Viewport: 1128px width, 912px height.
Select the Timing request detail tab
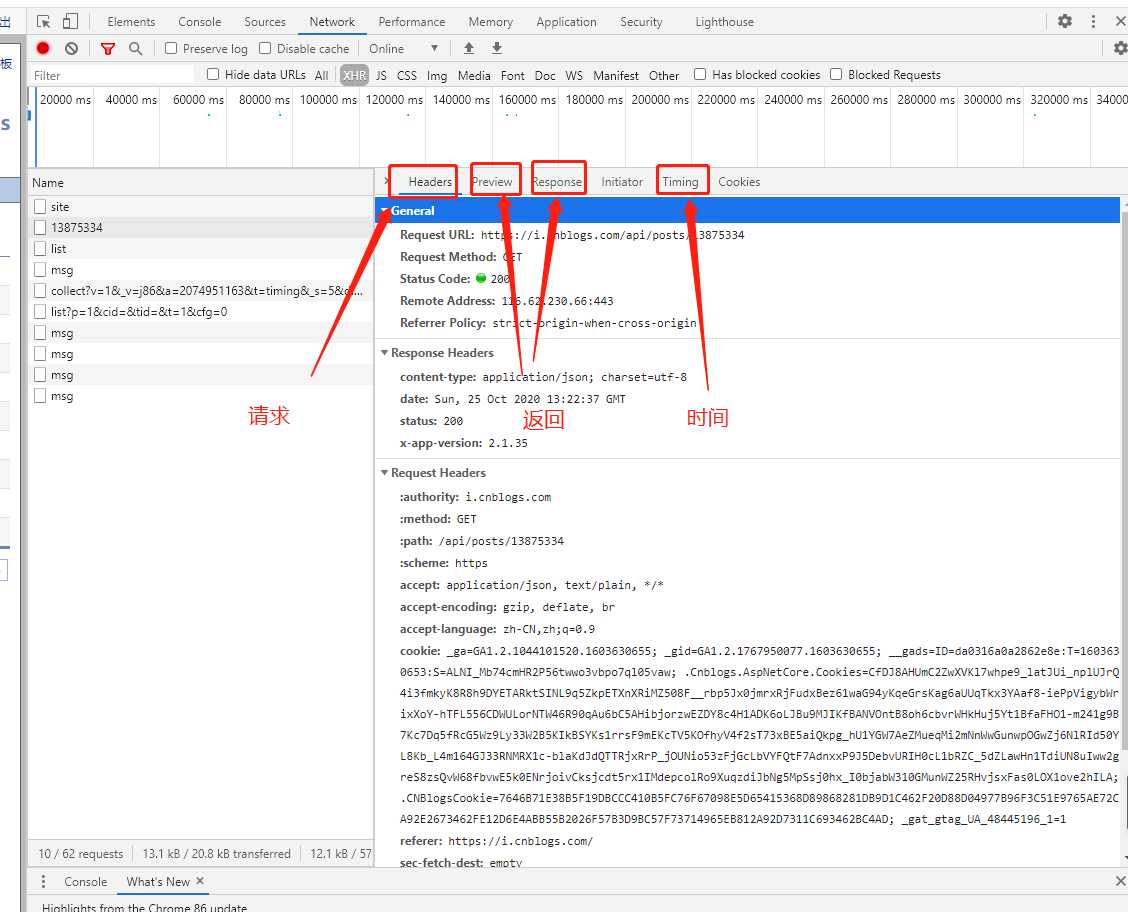[x=681, y=182]
